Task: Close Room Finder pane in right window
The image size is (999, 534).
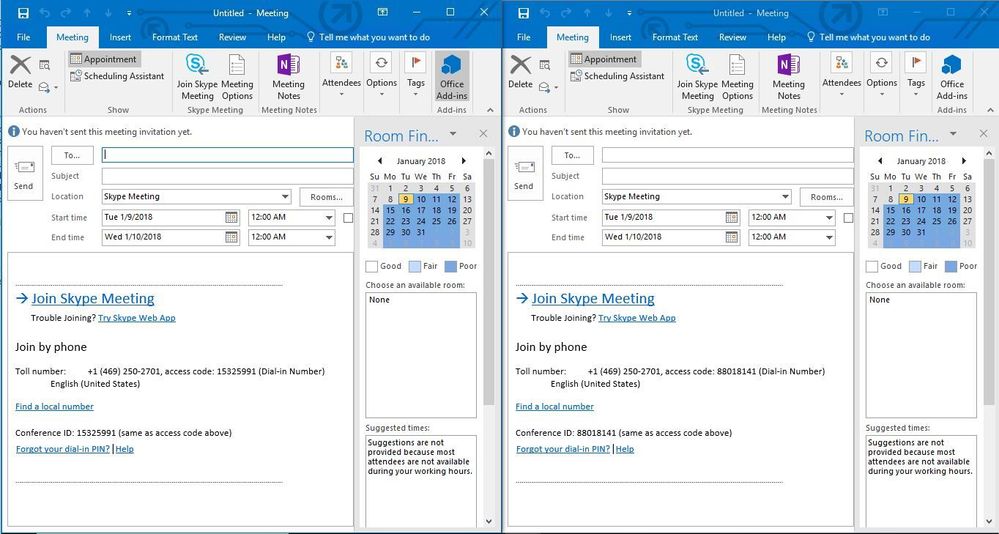Action: pos(983,134)
